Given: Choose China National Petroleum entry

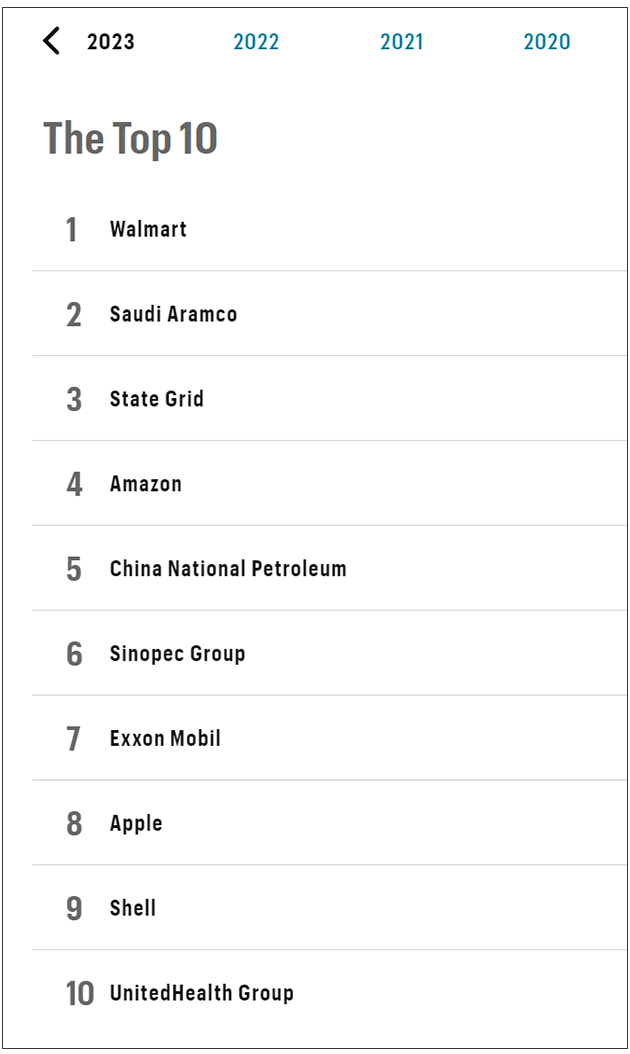Looking at the screenshot, I should [228, 569].
